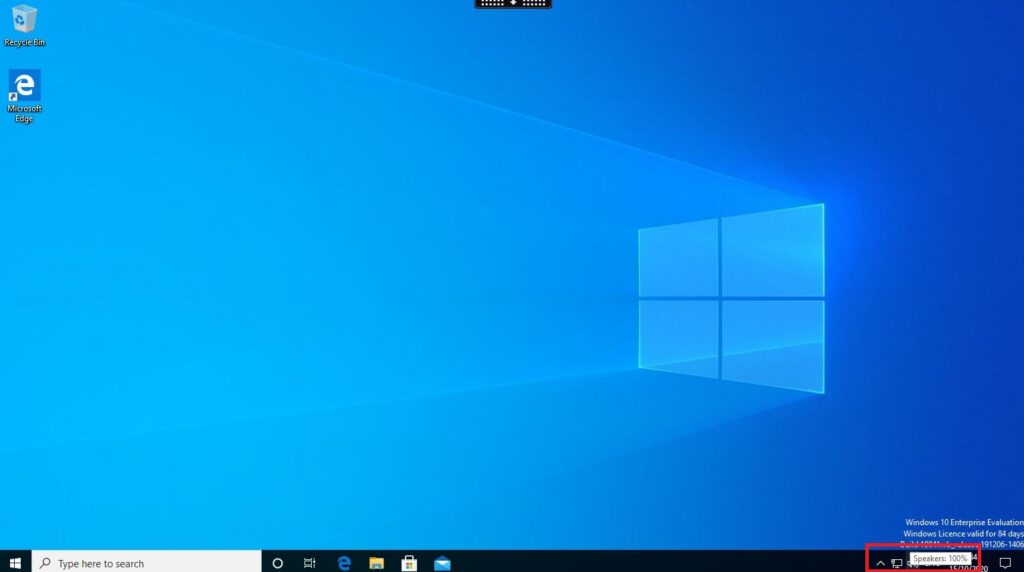Screen dimensions: 1024x572
Task: Expand hidden system tray icons chevron
Action: [x=880, y=564]
